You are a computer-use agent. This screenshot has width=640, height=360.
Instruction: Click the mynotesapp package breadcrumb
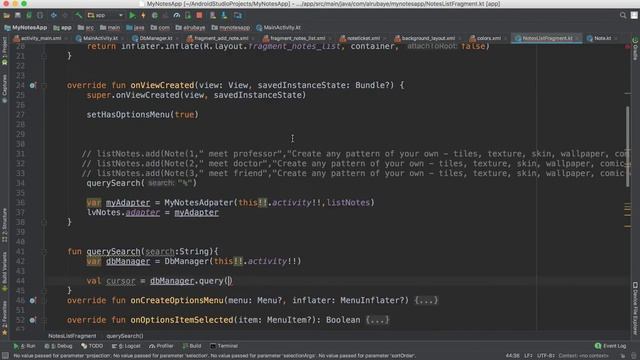[231, 28]
